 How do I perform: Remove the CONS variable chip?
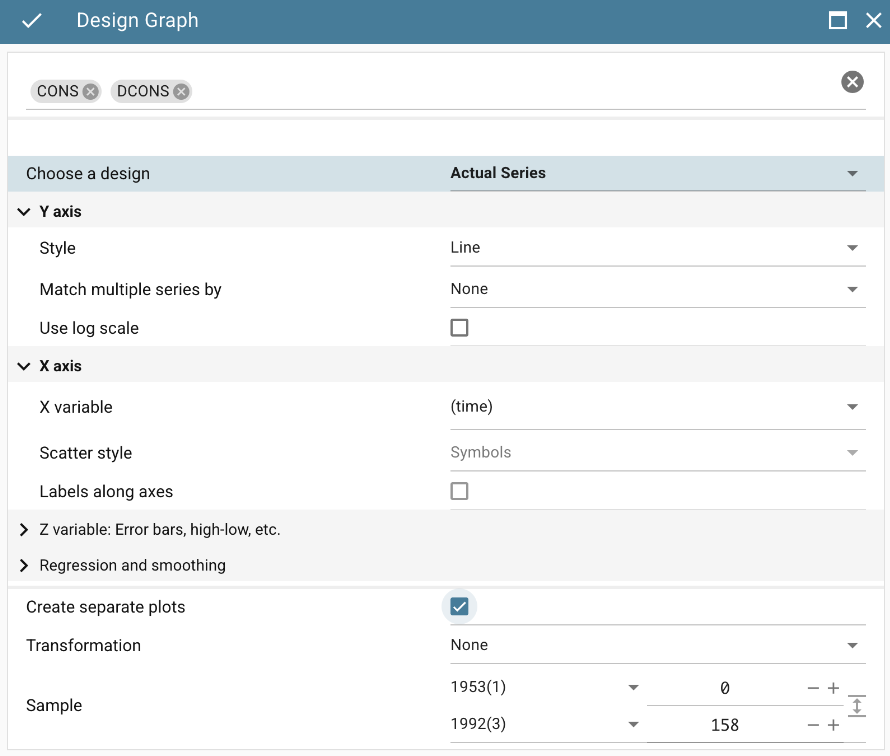click(x=91, y=91)
